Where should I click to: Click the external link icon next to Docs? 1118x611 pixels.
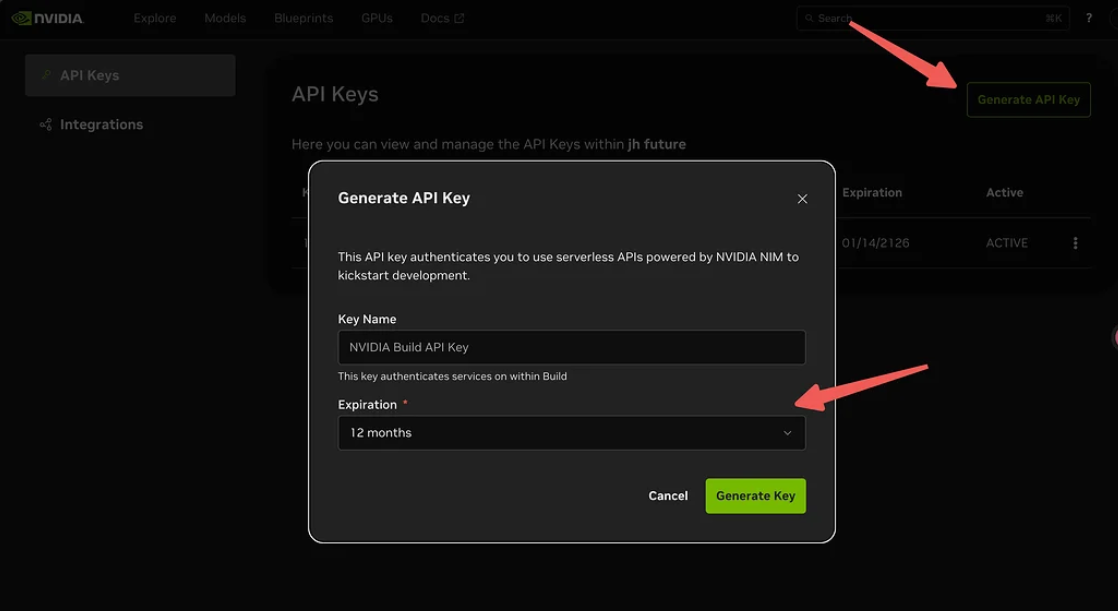pos(459,18)
